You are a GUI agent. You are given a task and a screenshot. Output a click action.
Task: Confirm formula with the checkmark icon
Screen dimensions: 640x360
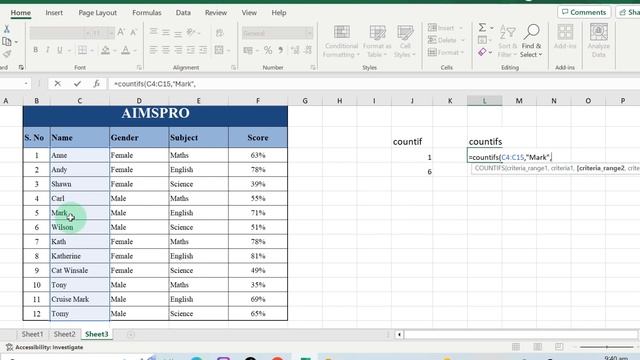77,84
